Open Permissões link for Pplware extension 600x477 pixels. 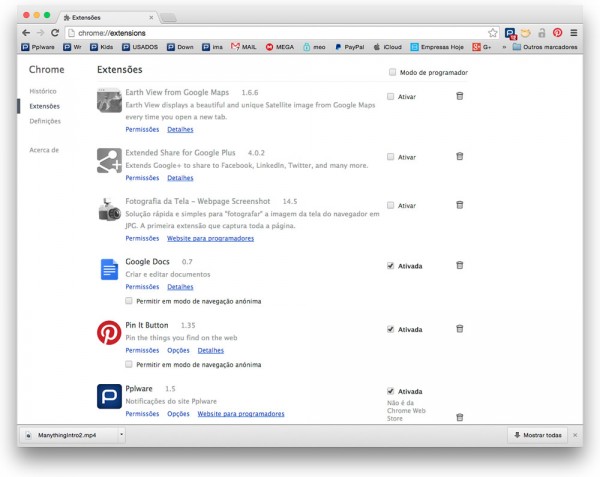[x=142, y=414]
